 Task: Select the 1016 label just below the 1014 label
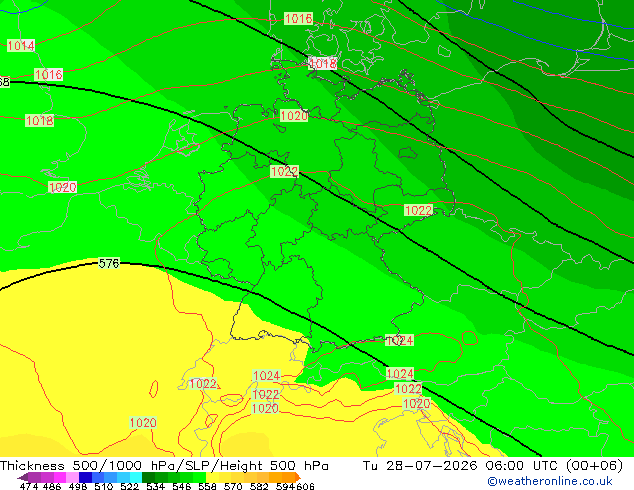pos(49,74)
